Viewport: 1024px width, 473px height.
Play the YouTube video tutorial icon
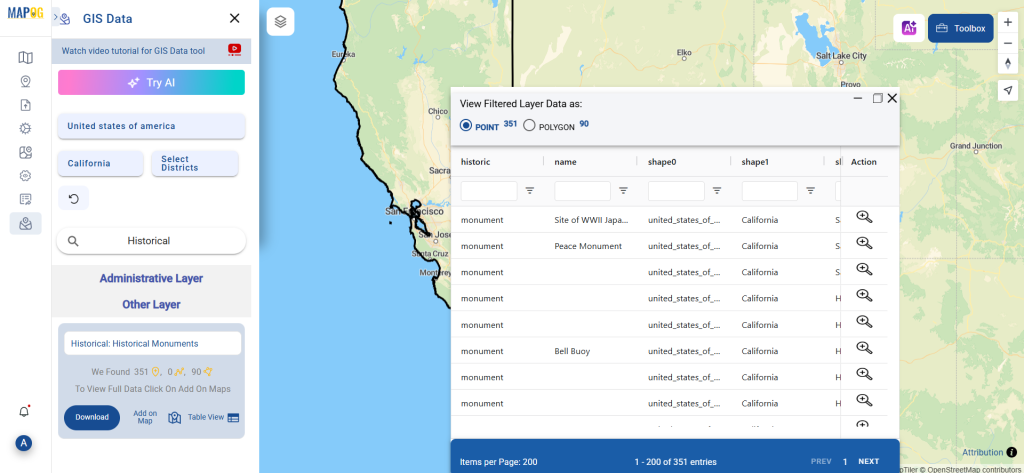235,49
